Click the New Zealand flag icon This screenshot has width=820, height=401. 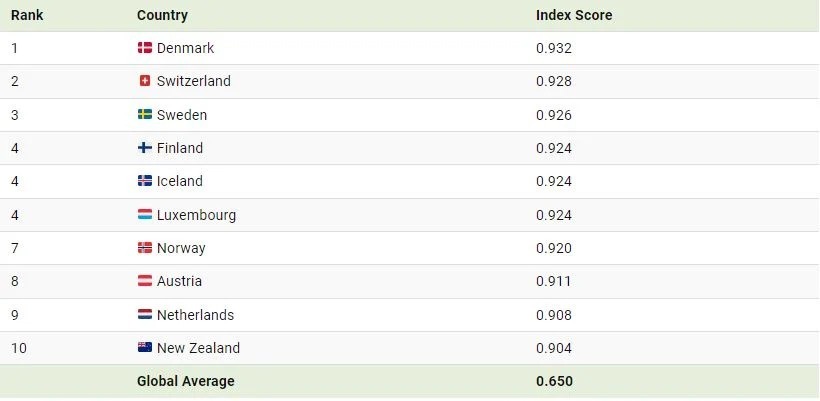tap(145, 348)
